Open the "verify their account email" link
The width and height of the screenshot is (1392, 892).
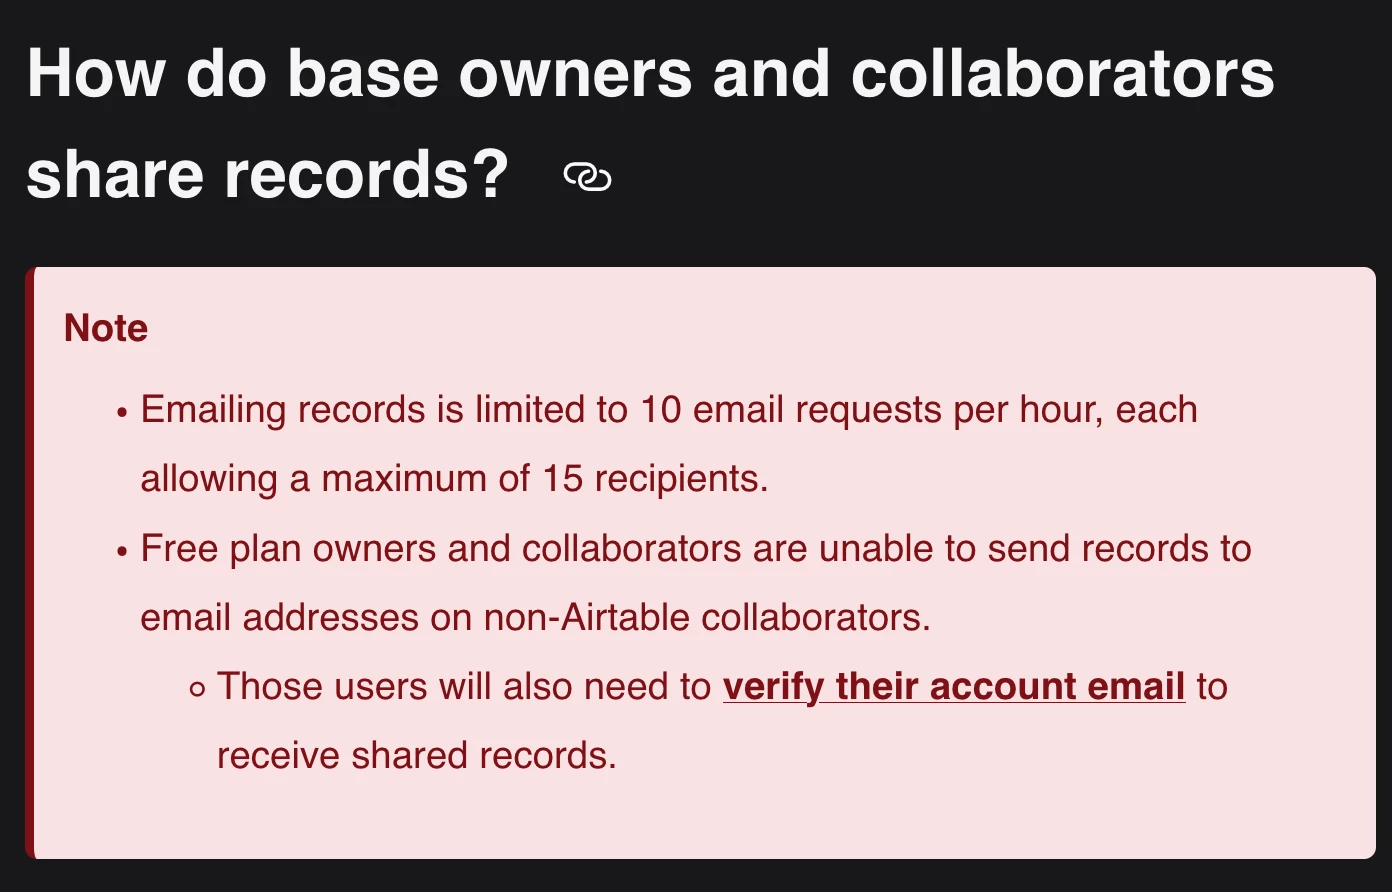click(954, 687)
